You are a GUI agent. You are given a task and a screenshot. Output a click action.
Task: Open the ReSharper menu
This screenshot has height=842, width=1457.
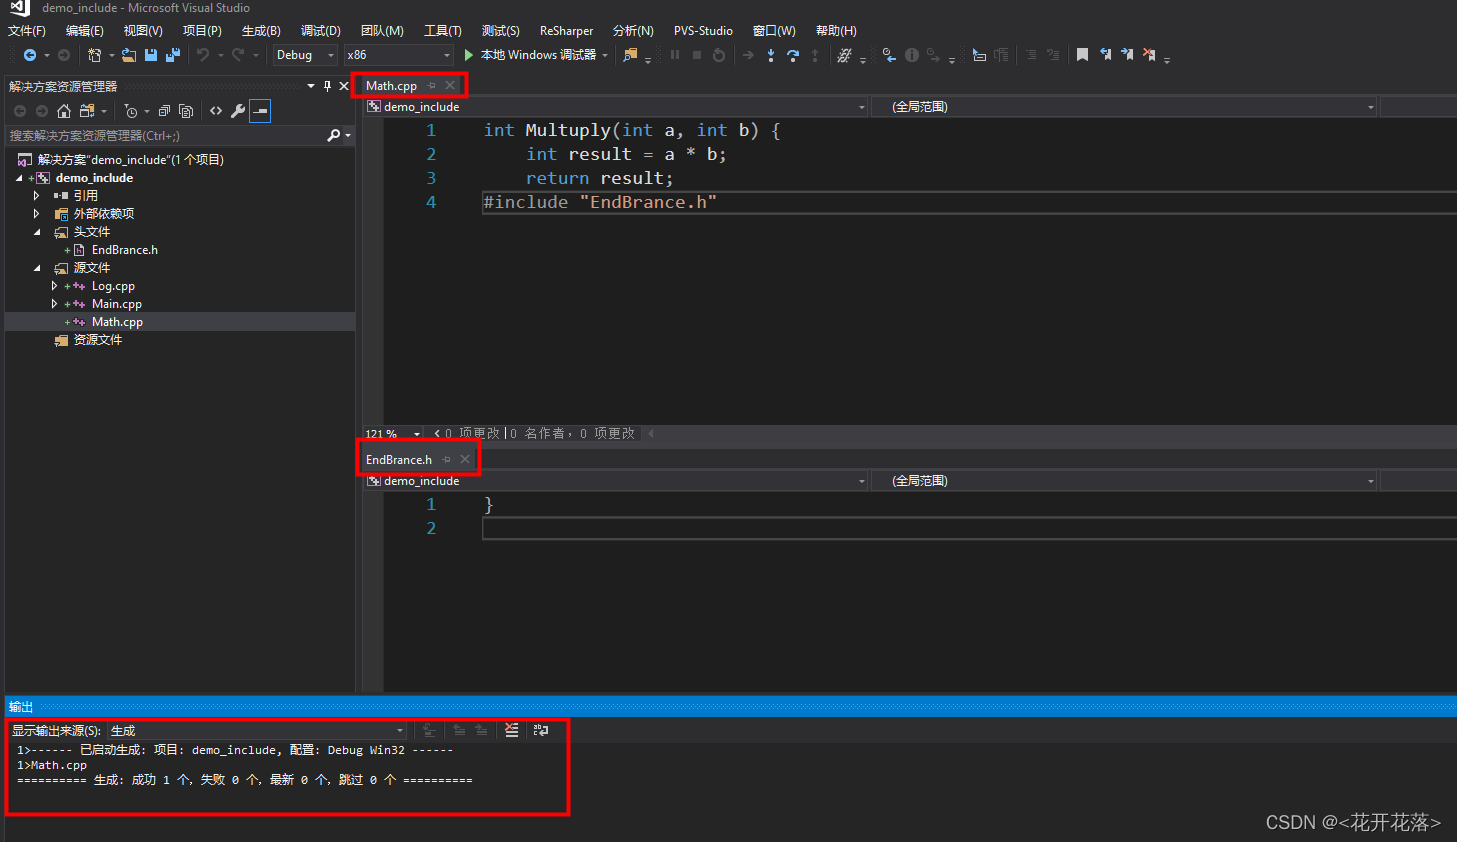click(566, 31)
